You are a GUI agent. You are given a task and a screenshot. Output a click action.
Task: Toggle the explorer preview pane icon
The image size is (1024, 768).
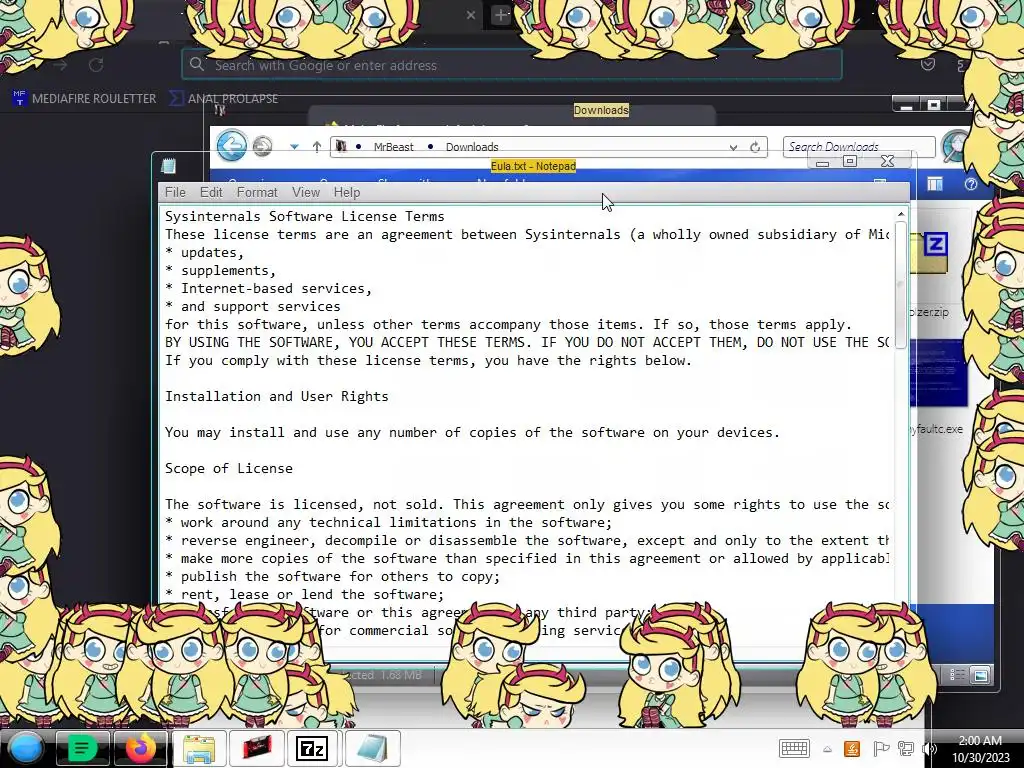pos(935,184)
